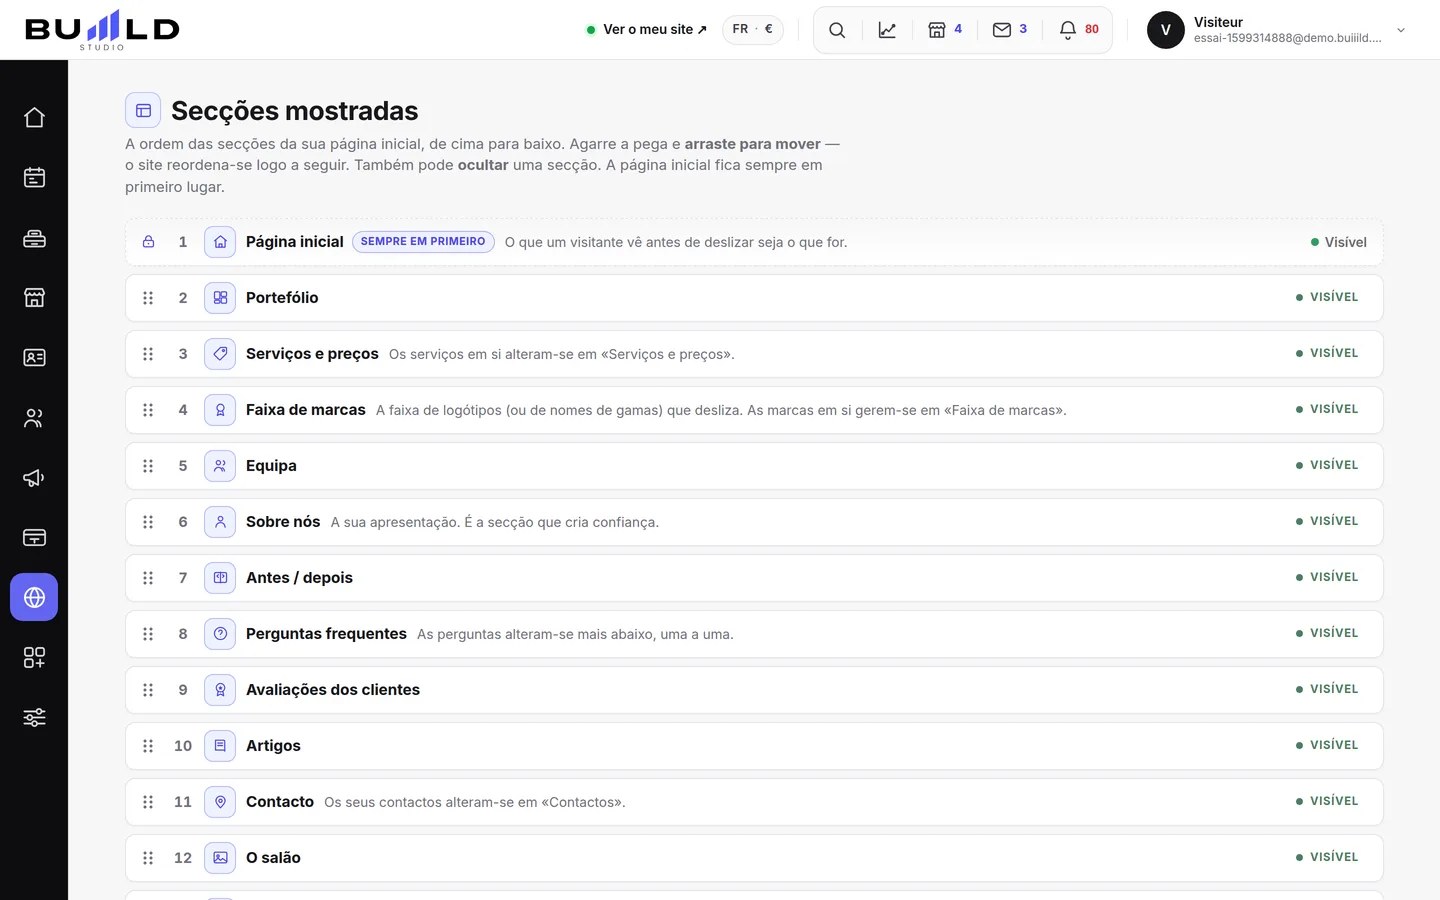
Task: Click the visitor email address text
Action: pos(1288,38)
